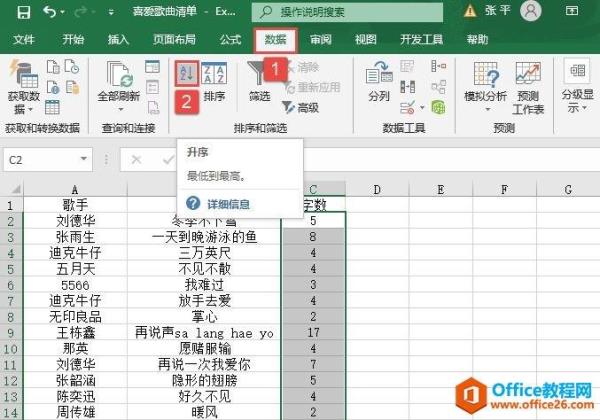The image size is (600, 420).
Task: Switch to the 视图 tab
Action: pos(365,39)
